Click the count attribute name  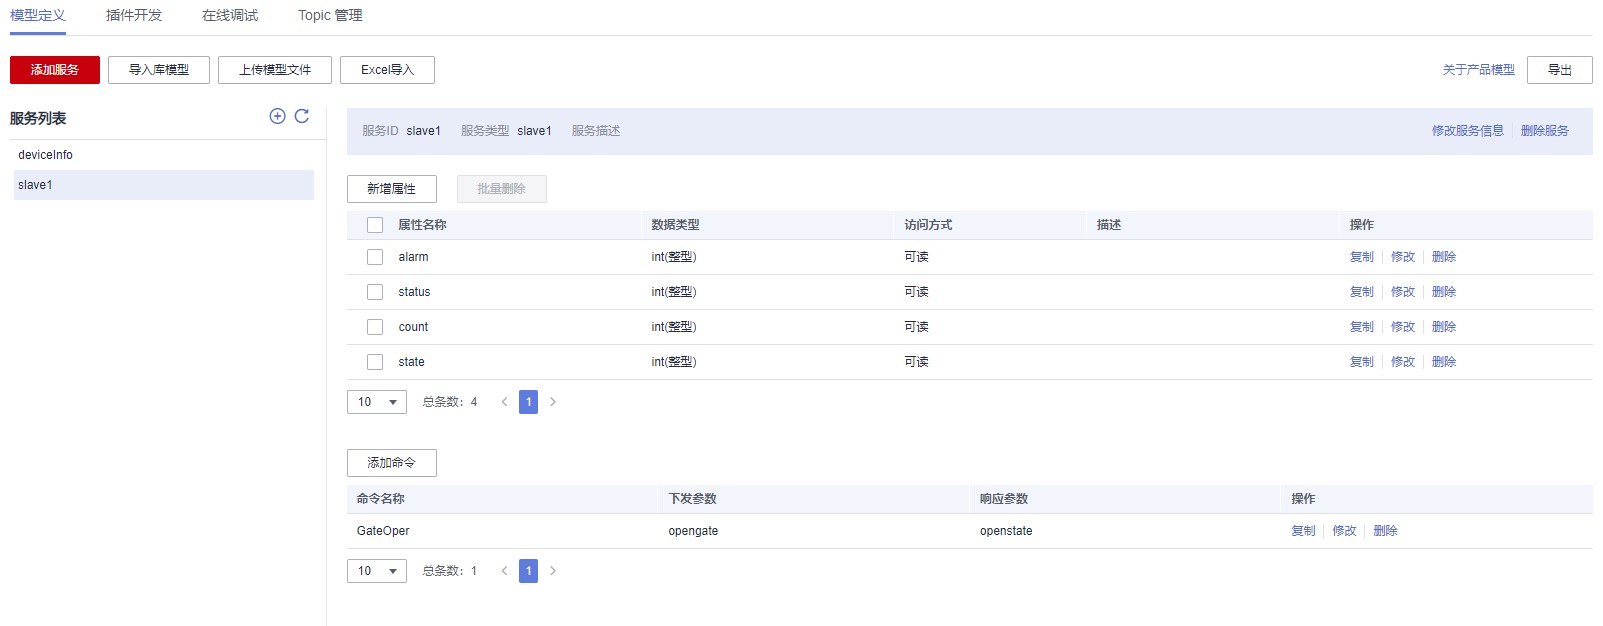coord(413,327)
